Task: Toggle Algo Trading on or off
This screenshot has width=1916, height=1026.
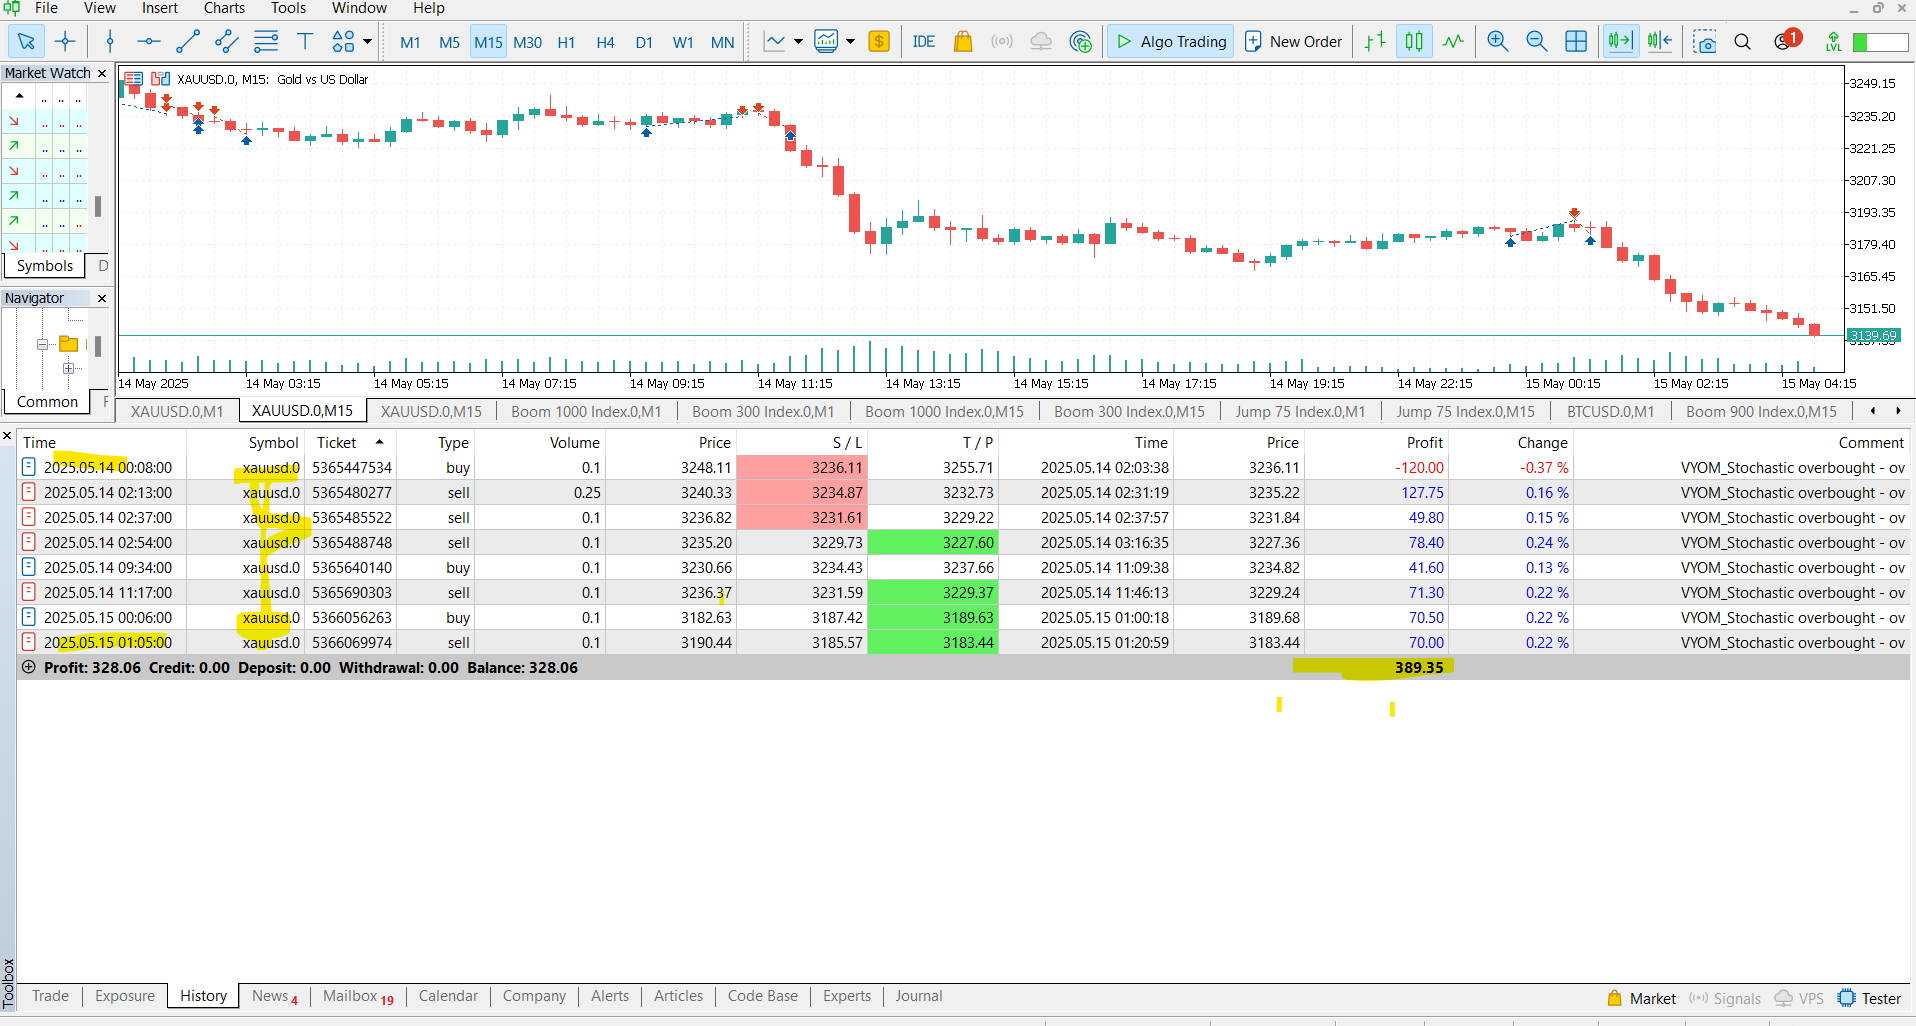Action: coord(1171,42)
